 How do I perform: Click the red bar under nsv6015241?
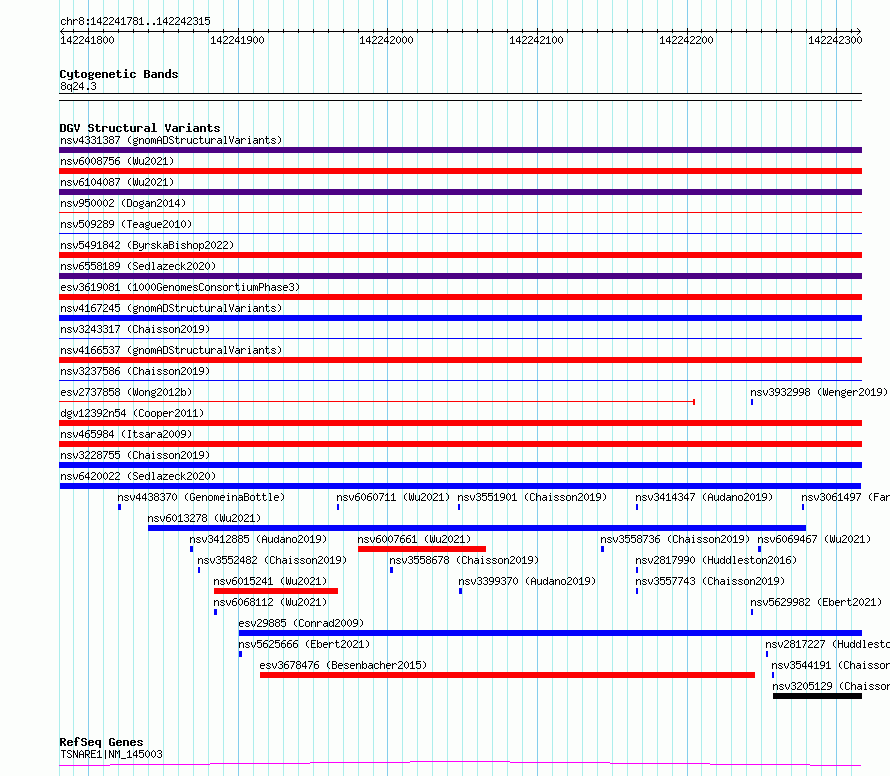tap(276, 591)
